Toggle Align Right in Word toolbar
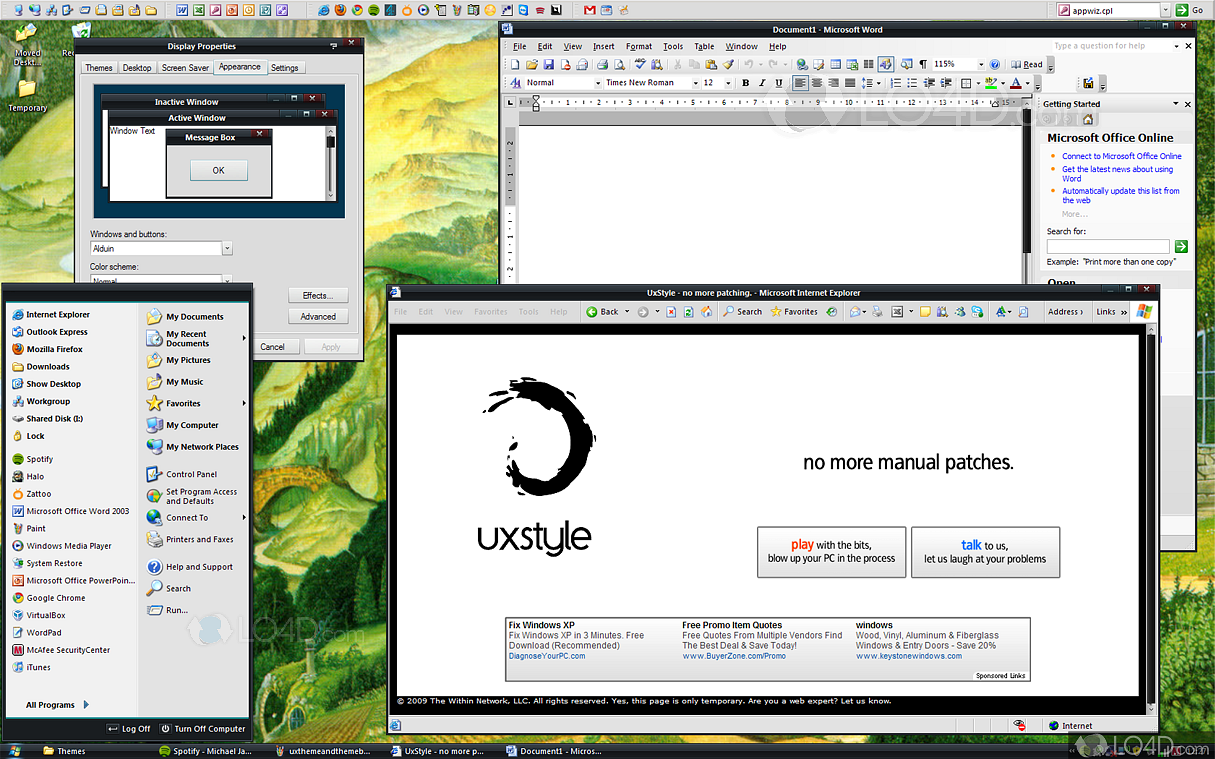This screenshot has width=1215, height=759. click(834, 83)
